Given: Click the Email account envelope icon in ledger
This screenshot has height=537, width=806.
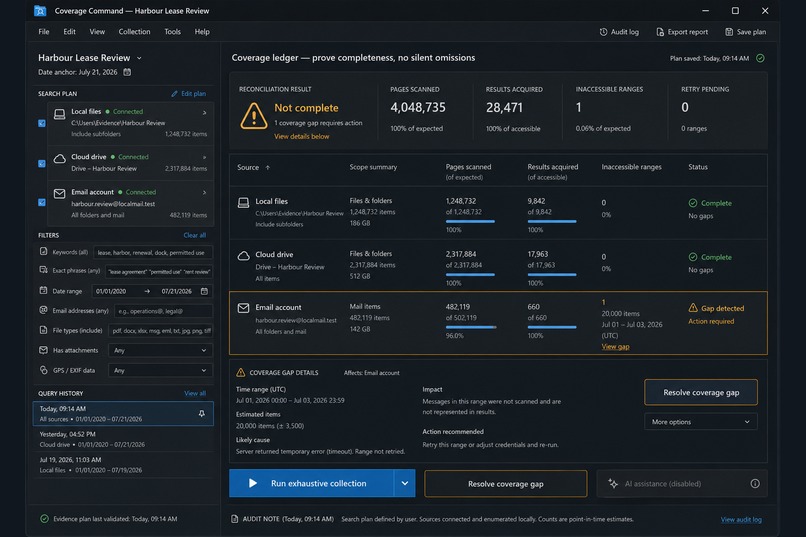Looking at the screenshot, I should point(243,308).
